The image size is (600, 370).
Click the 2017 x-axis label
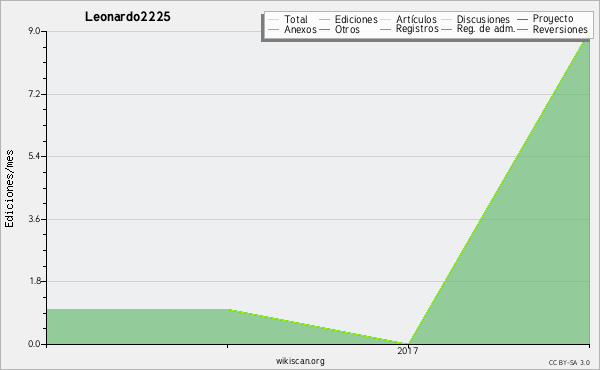(408, 351)
